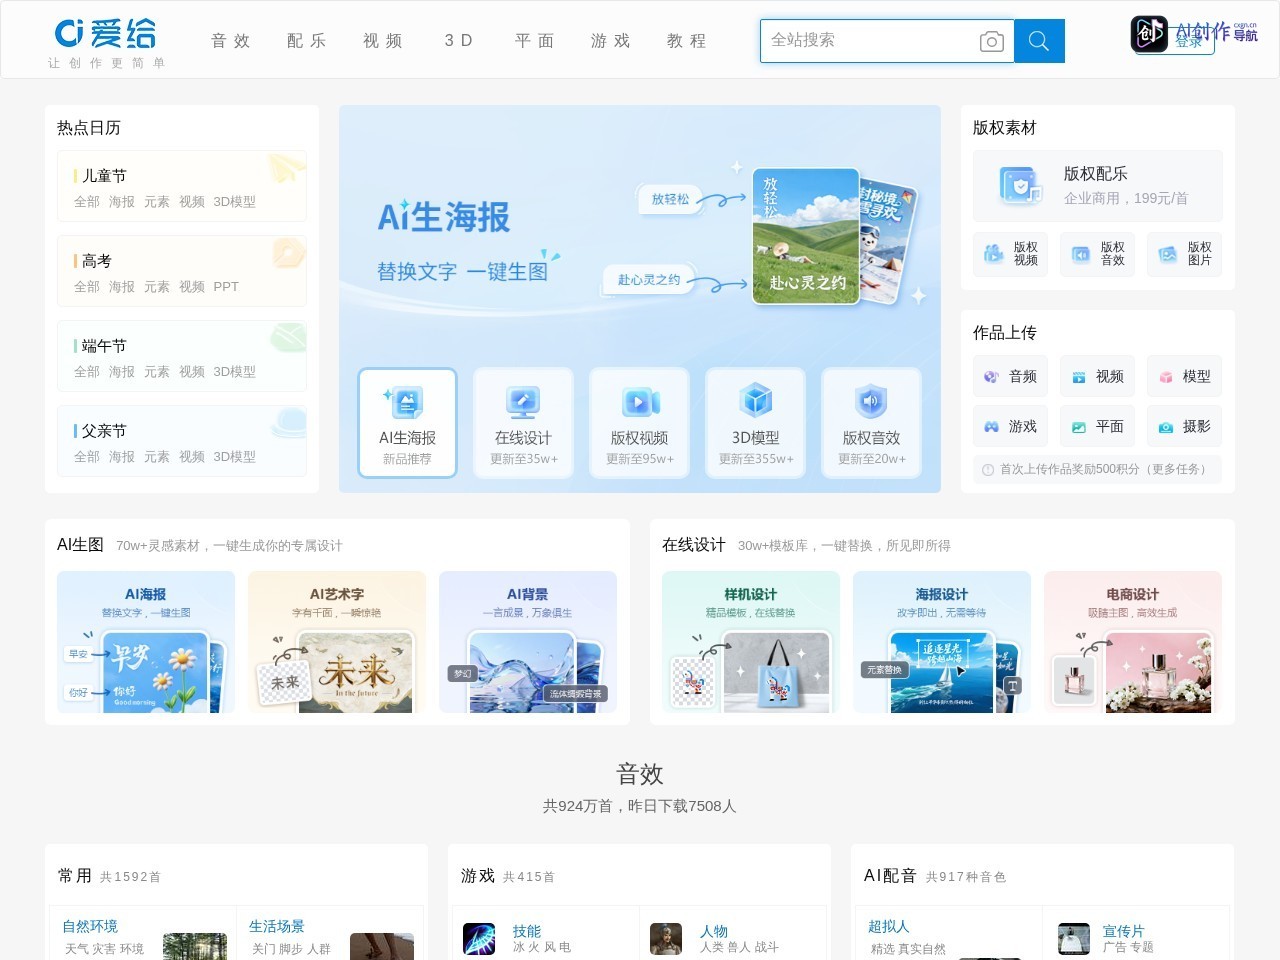This screenshot has width=1280, height=960.
Task: Upload a 模型 work
Action: [x=1184, y=377]
